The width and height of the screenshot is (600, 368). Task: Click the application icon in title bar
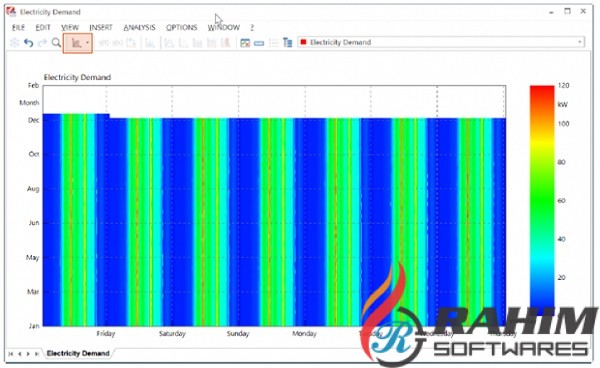click(x=11, y=11)
